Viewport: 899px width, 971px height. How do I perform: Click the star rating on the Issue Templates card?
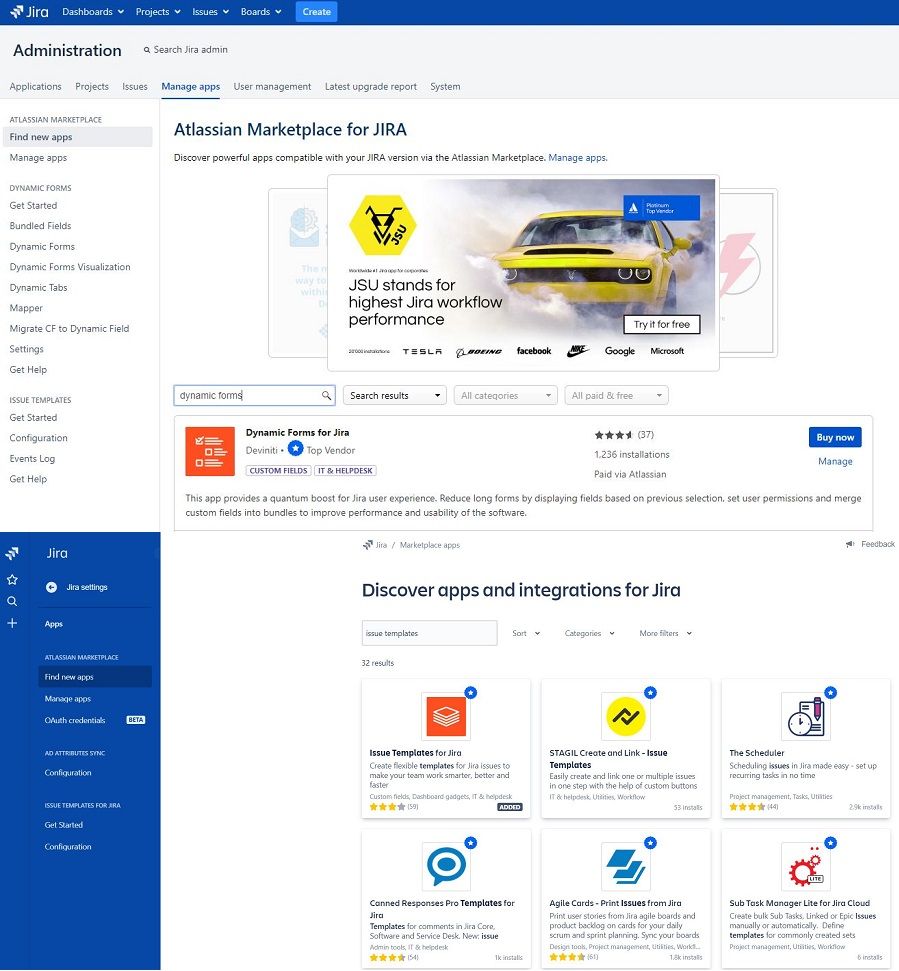pos(388,807)
